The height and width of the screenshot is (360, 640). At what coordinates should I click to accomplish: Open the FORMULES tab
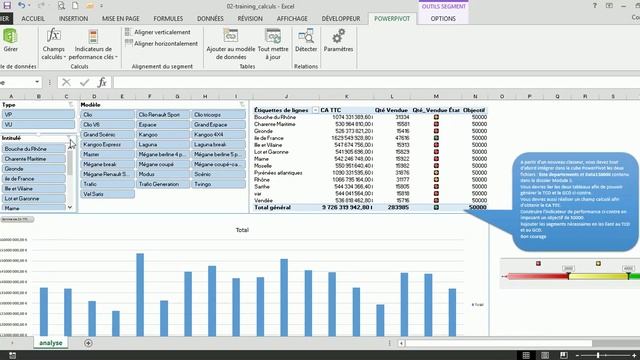click(x=168, y=19)
